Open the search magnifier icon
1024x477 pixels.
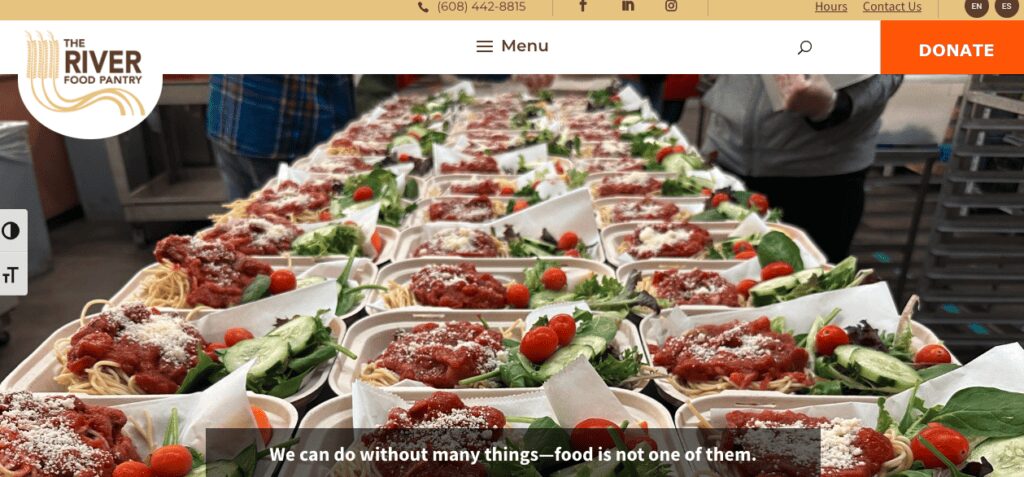pos(805,47)
